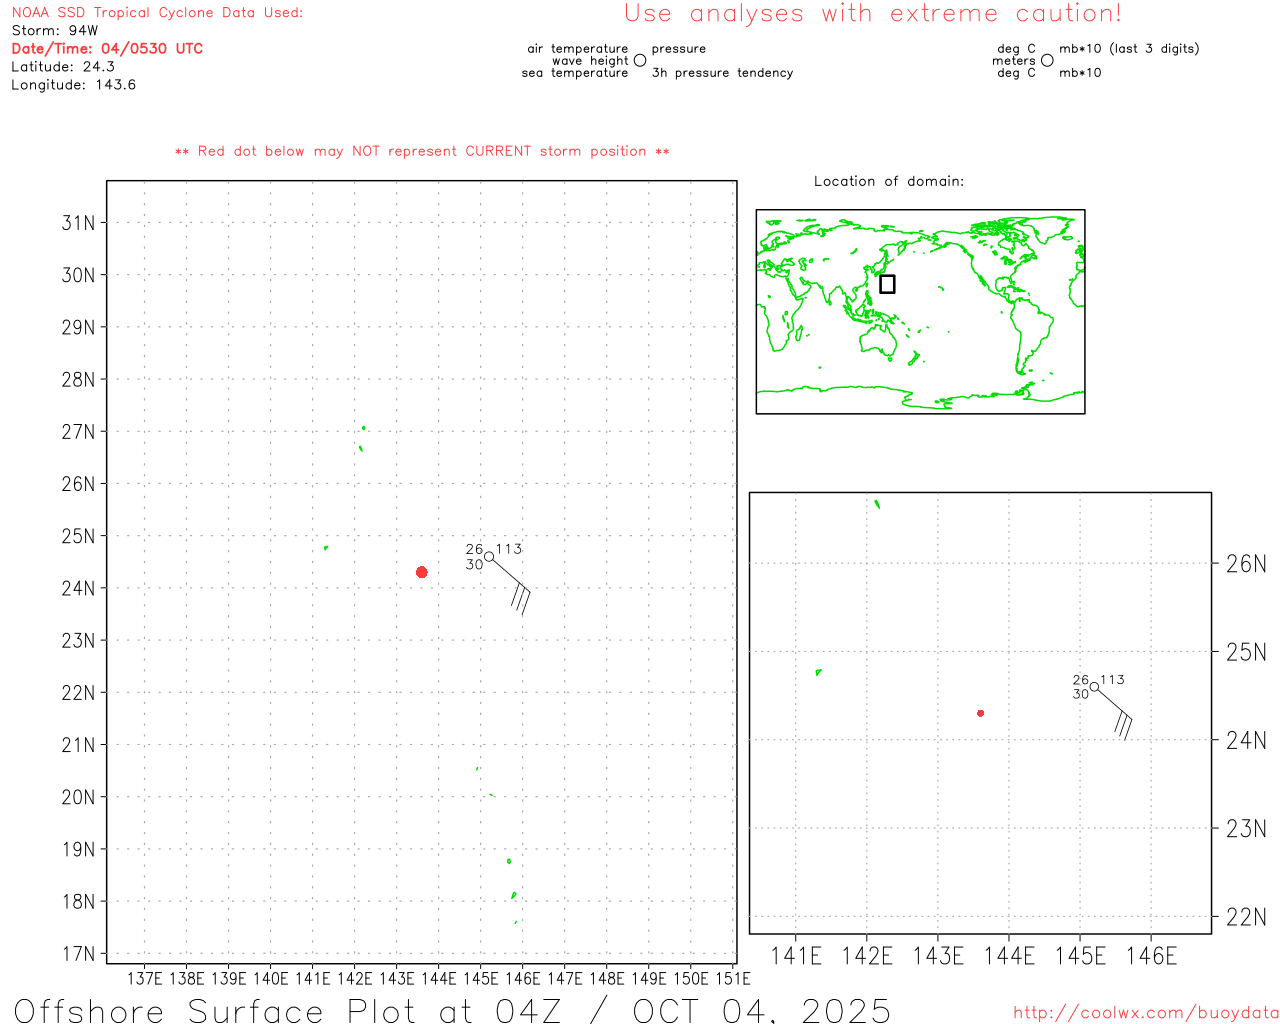Click the 'sea temperature' legend label
The image size is (1280, 1024).
coord(575,73)
